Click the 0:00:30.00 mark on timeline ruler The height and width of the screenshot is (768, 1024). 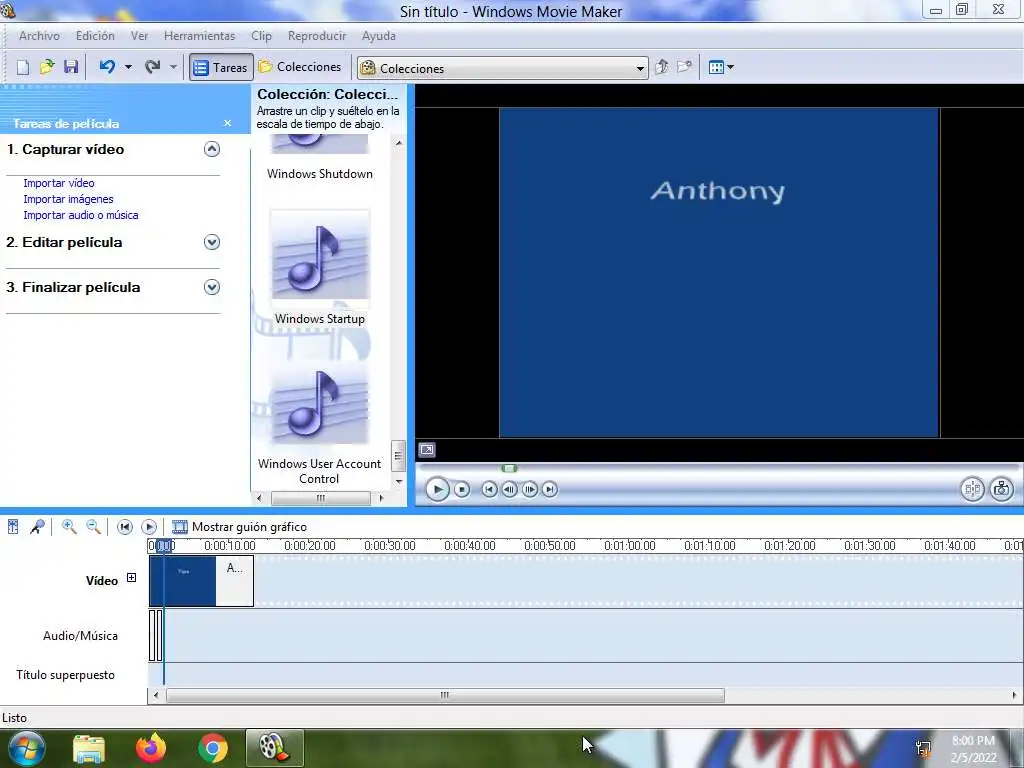pos(390,545)
